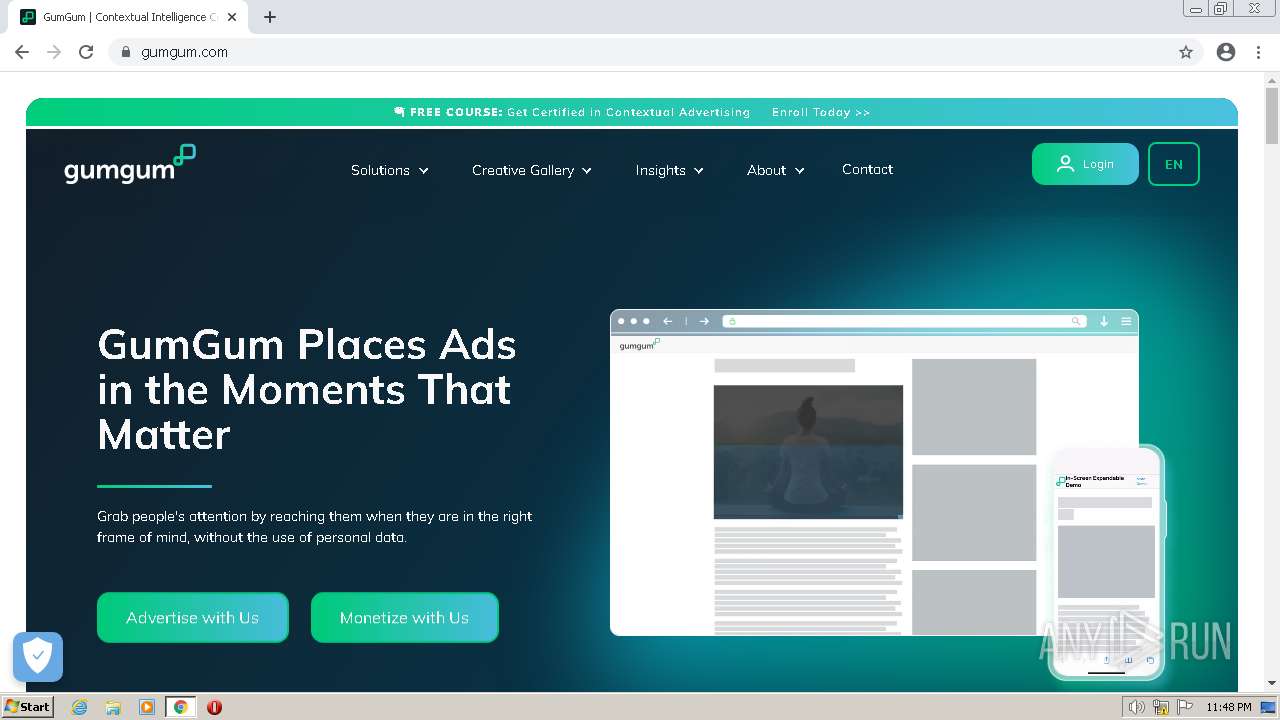This screenshot has width=1280, height=720.
Task: Click the red Opera-style taskbar icon
Action: (x=214, y=707)
